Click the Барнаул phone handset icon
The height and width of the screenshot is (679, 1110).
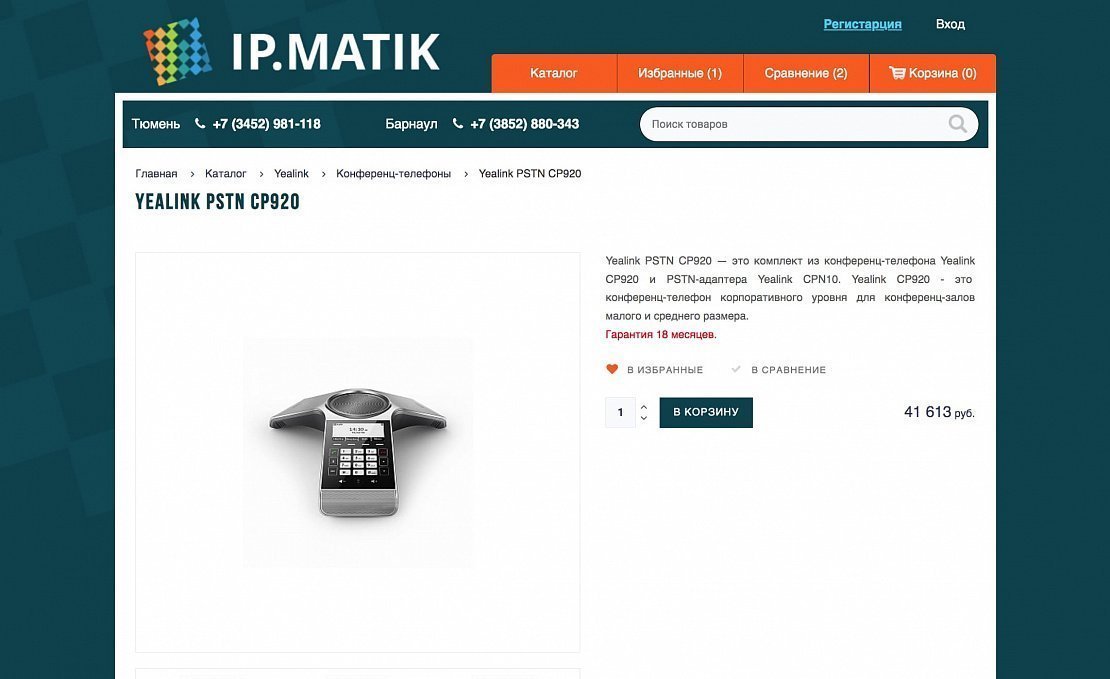pyautogui.click(x=458, y=123)
